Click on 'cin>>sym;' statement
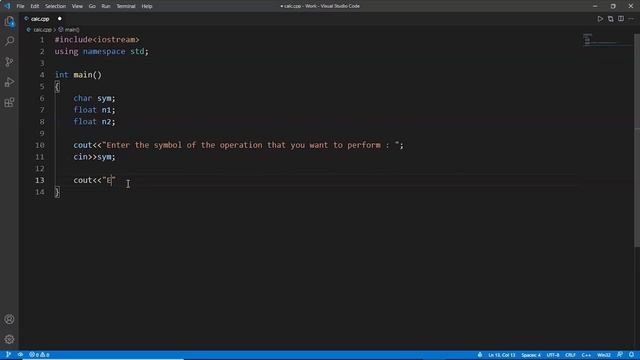The image size is (640, 360). click(x=94, y=157)
